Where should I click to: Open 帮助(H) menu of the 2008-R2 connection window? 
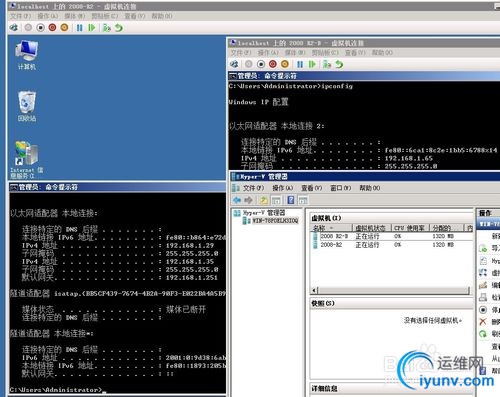(x=162, y=16)
